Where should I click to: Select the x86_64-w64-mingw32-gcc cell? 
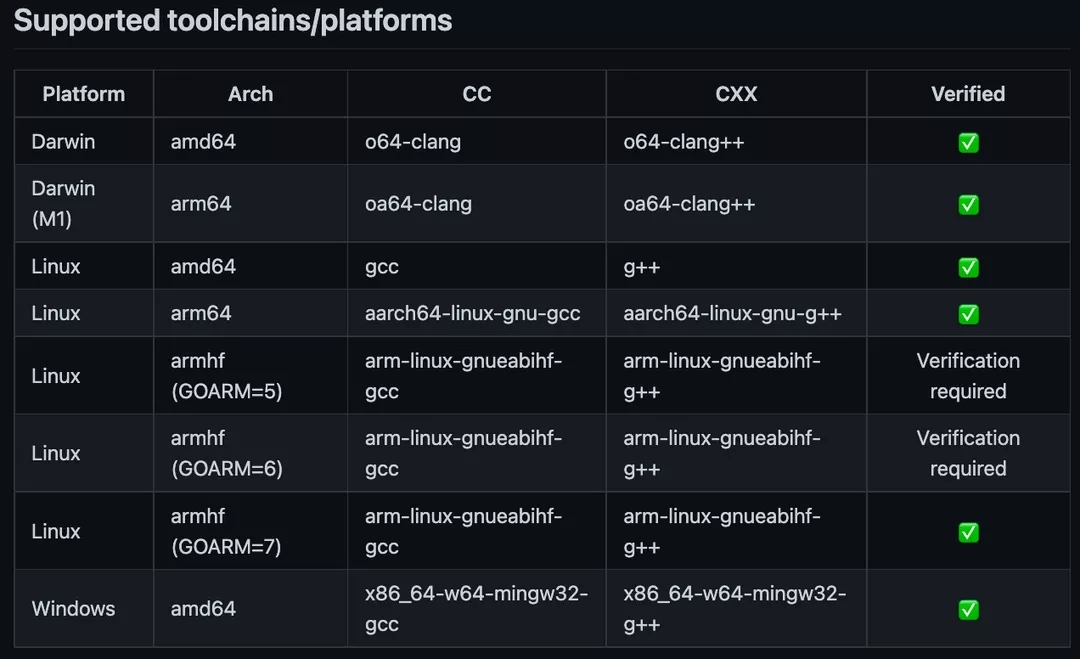point(476,609)
